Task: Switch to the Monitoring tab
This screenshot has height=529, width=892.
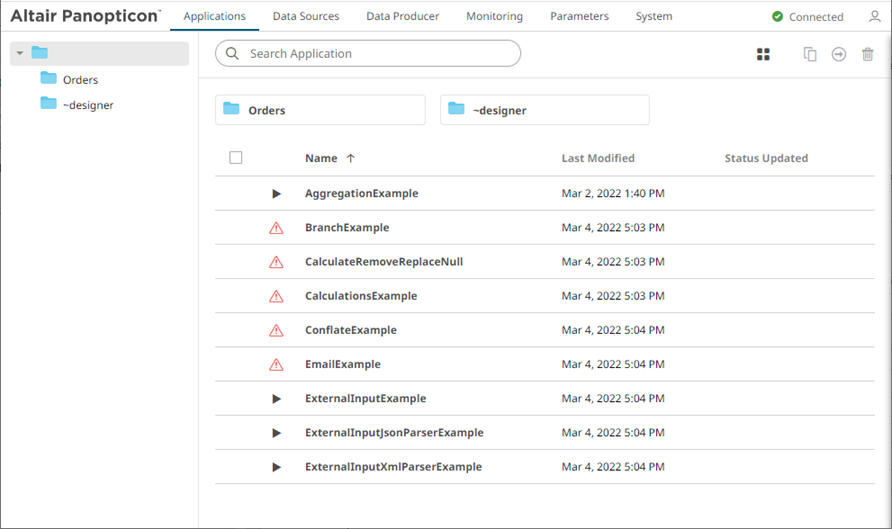Action: (x=494, y=17)
